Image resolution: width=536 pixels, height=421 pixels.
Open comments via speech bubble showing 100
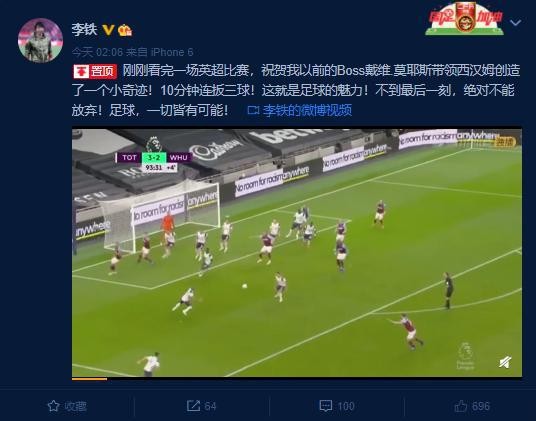pyautogui.click(x=337, y=406)
